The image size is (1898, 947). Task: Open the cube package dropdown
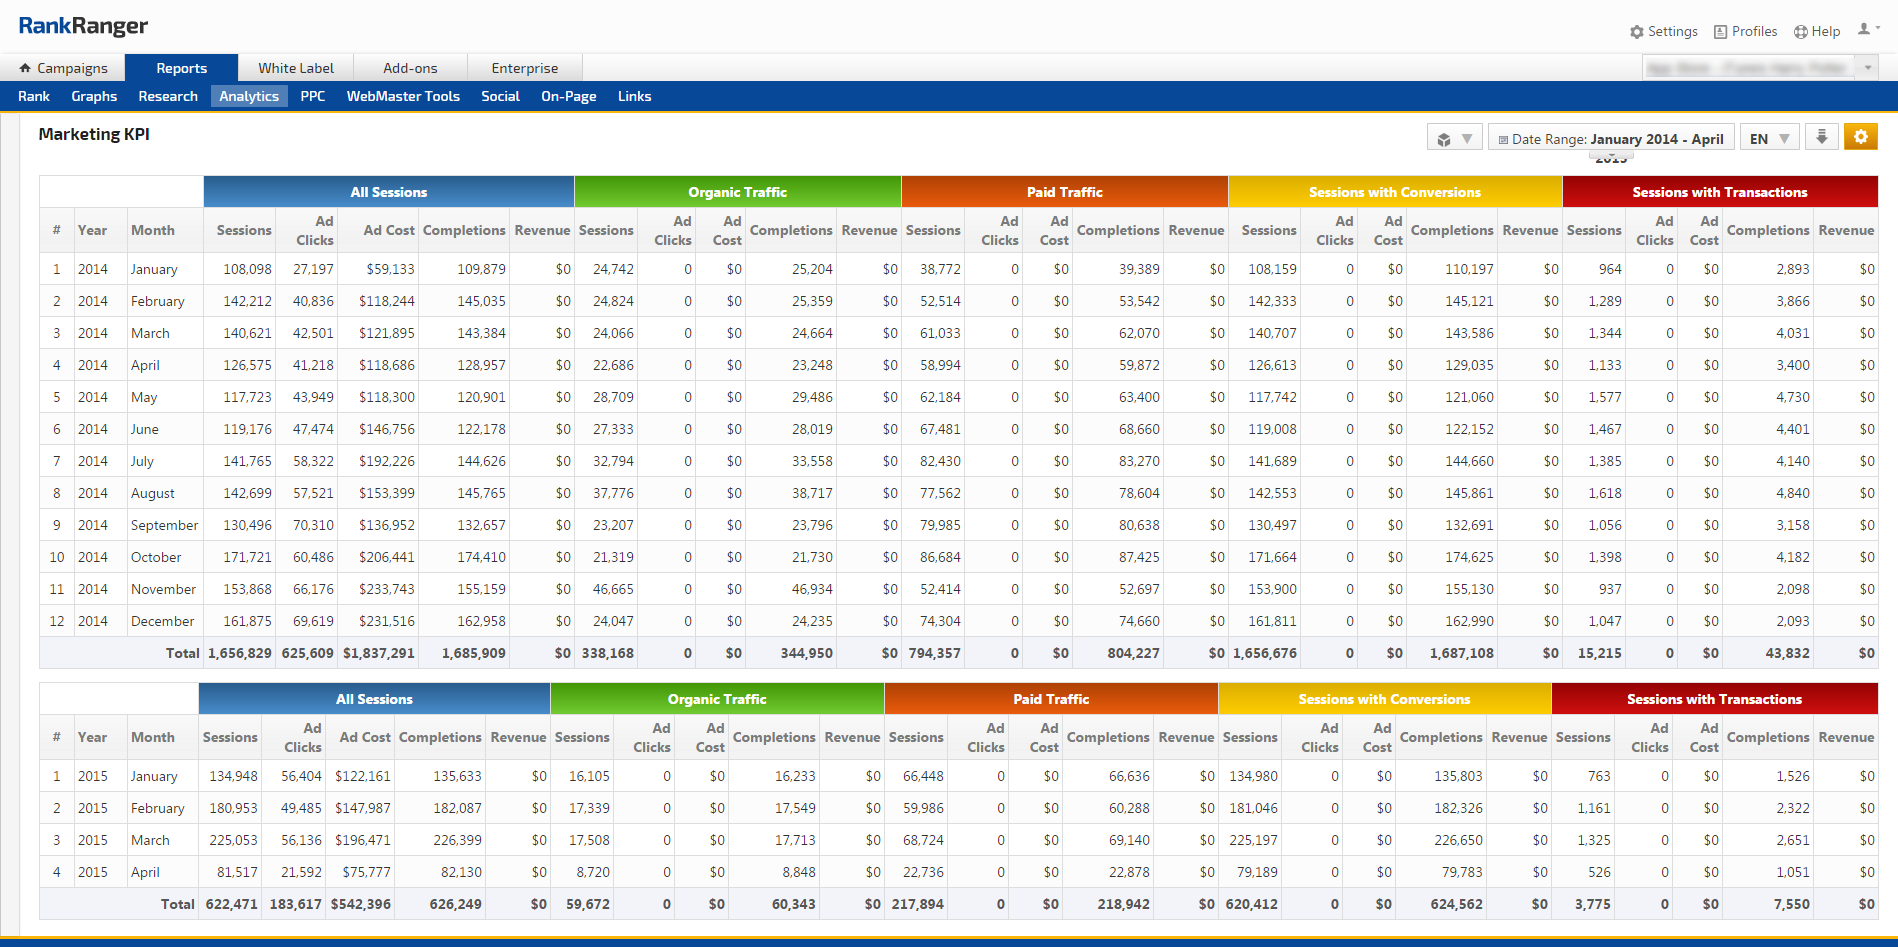tap(1453, 139)
